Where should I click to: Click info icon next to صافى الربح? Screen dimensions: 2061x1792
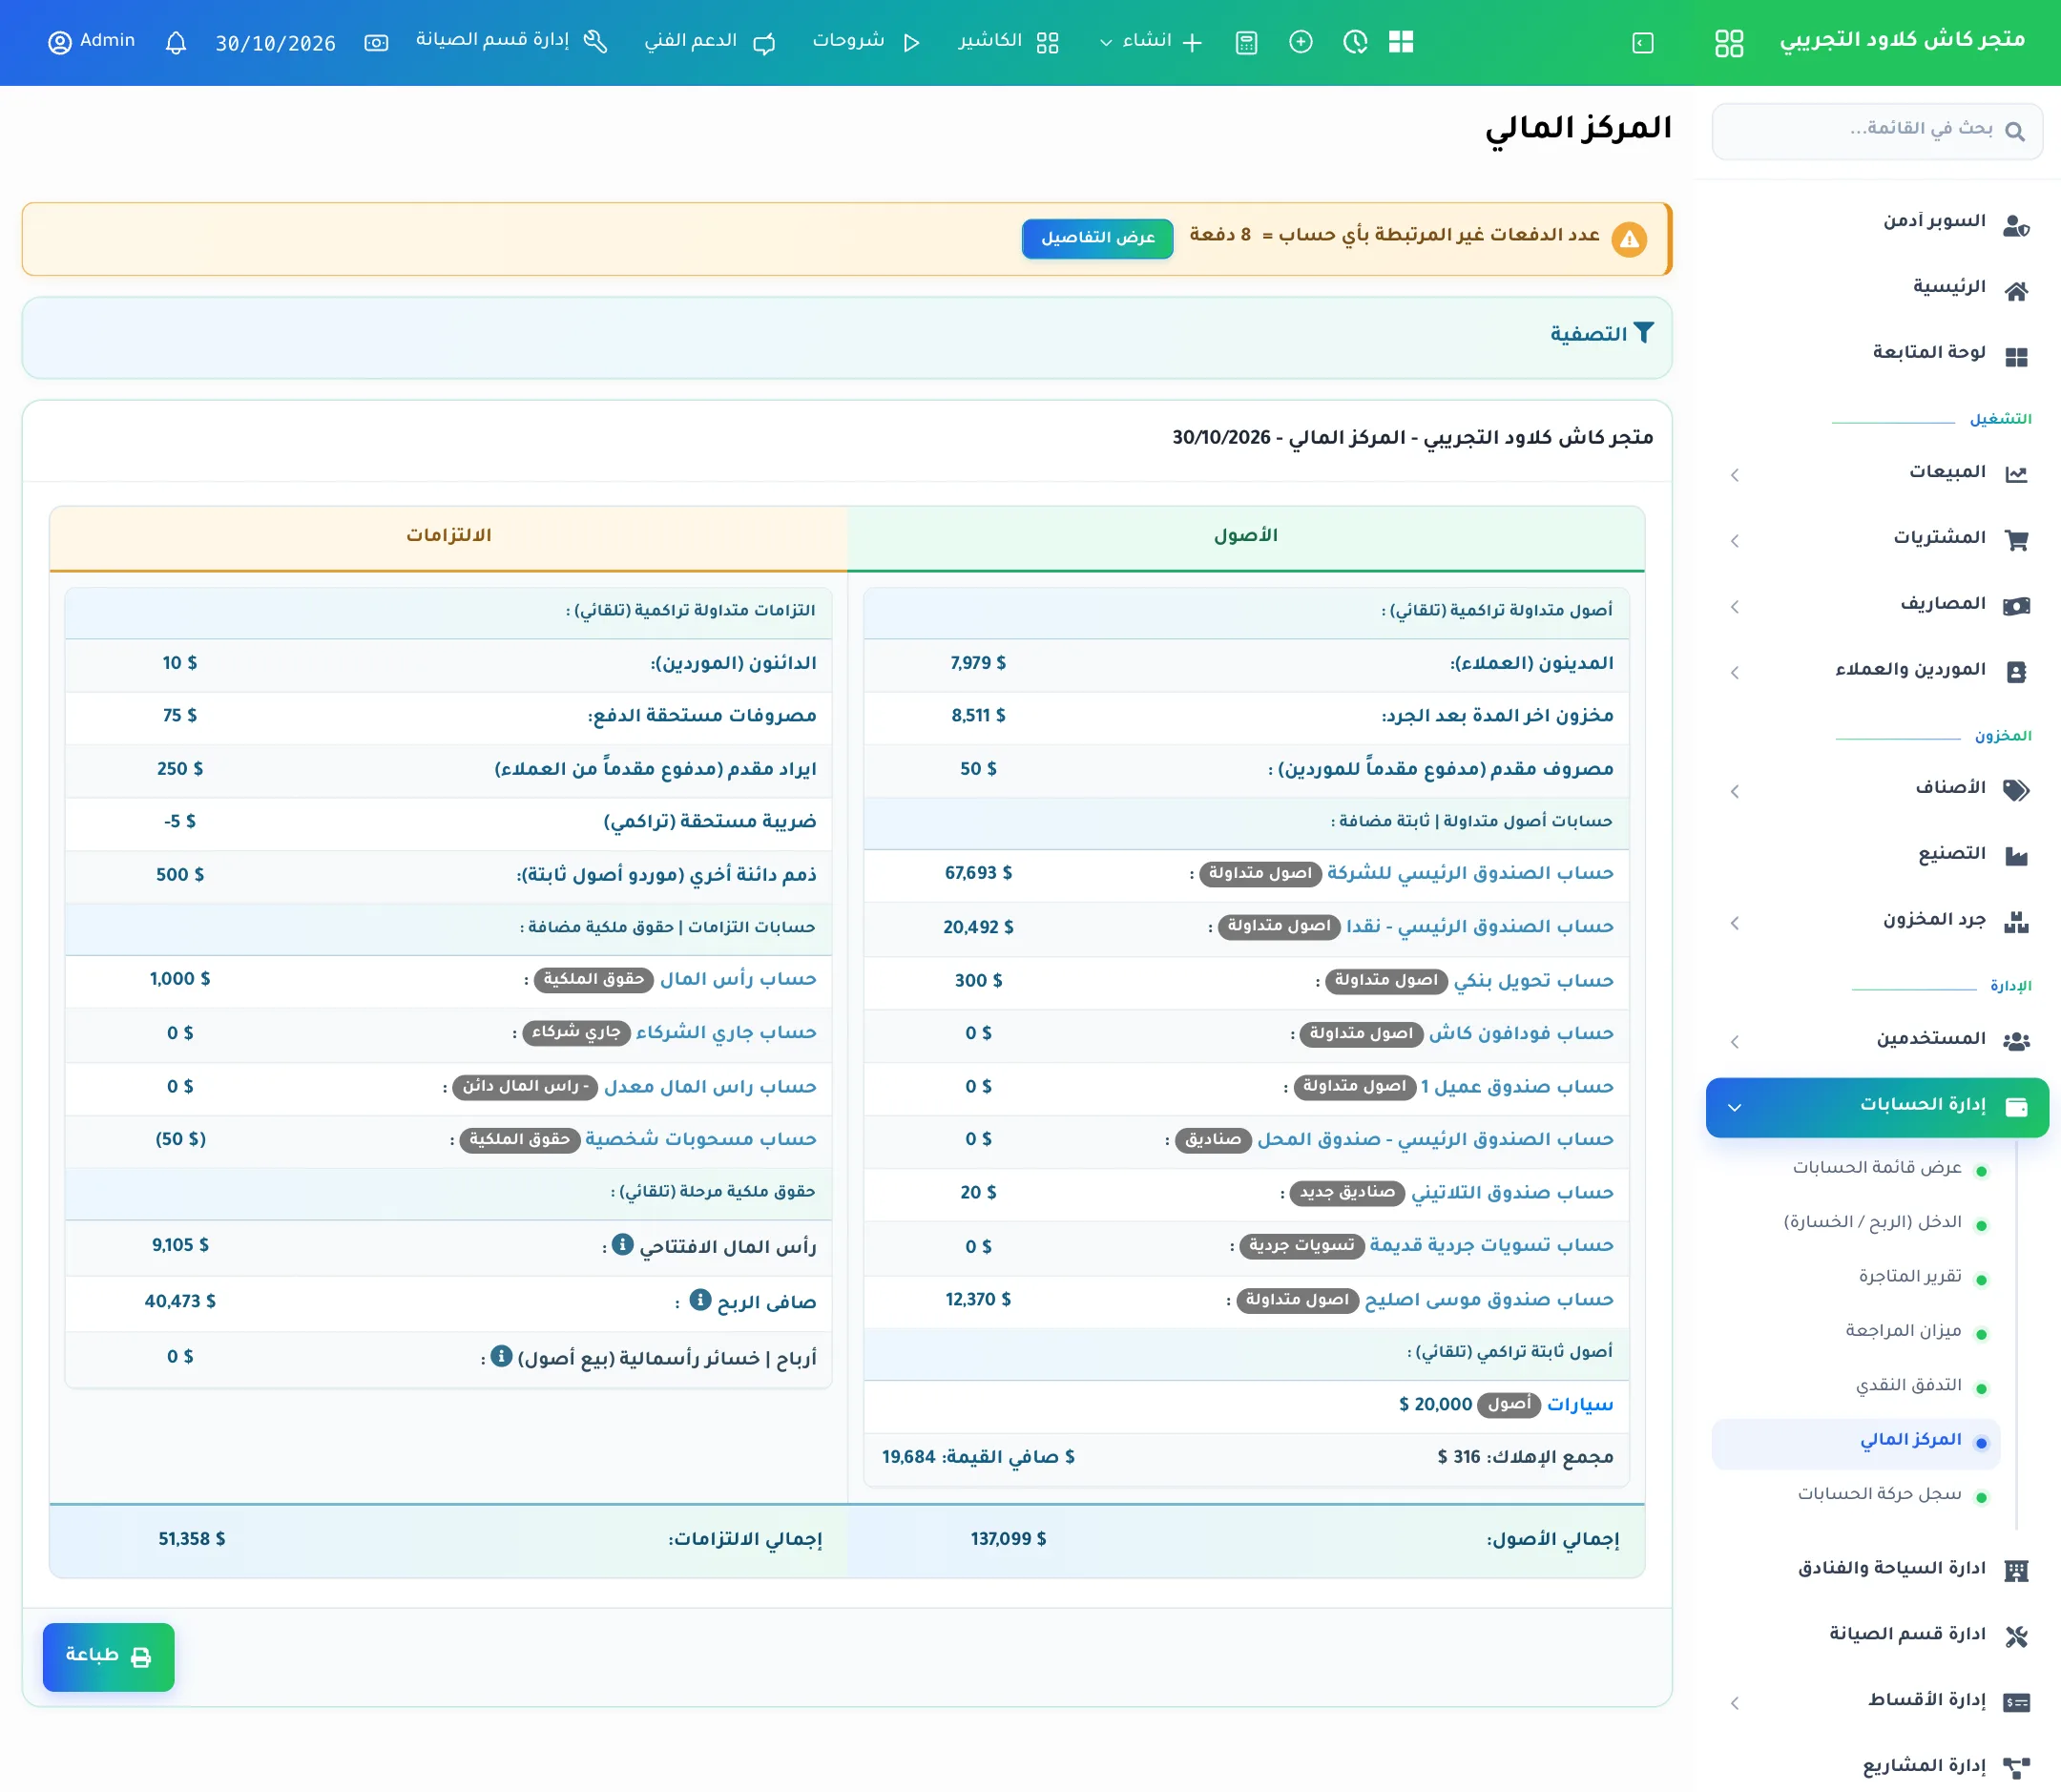coord(700,1300)
